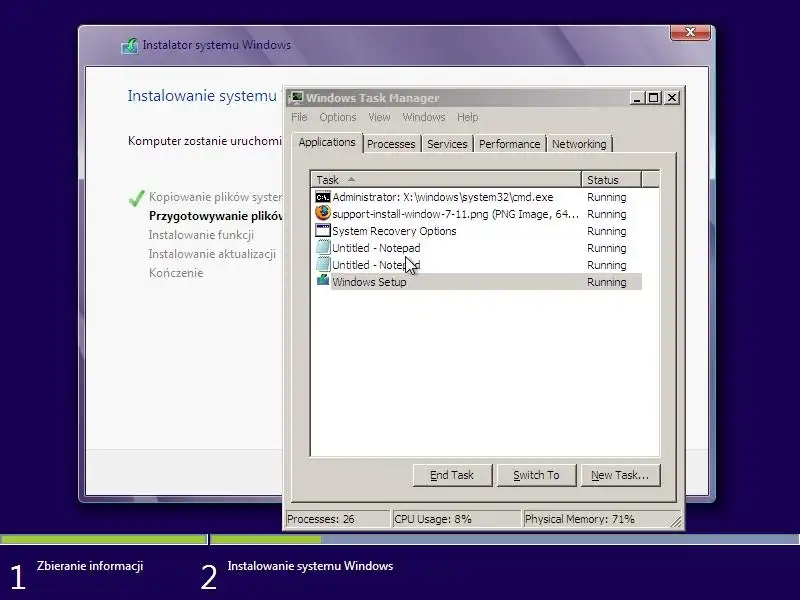
Task: Click the Instalowanie aktualizacji step in installer
Action: point(212,254)
